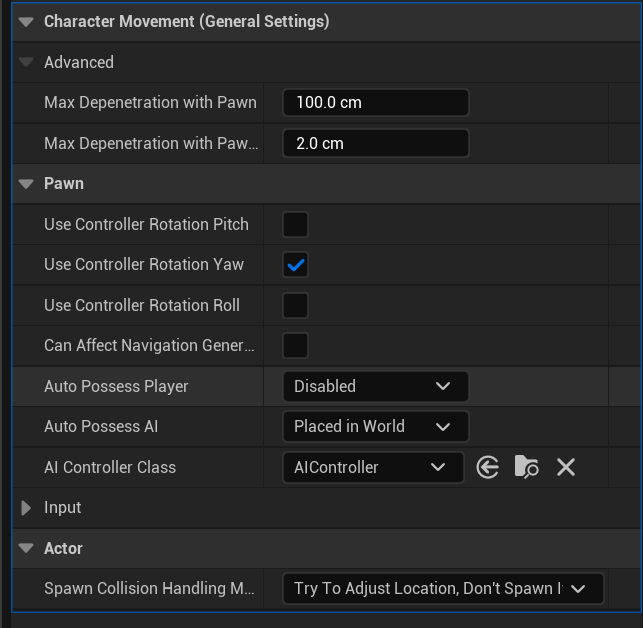Select the Spawn Collision Handling label

coord(149,589)
